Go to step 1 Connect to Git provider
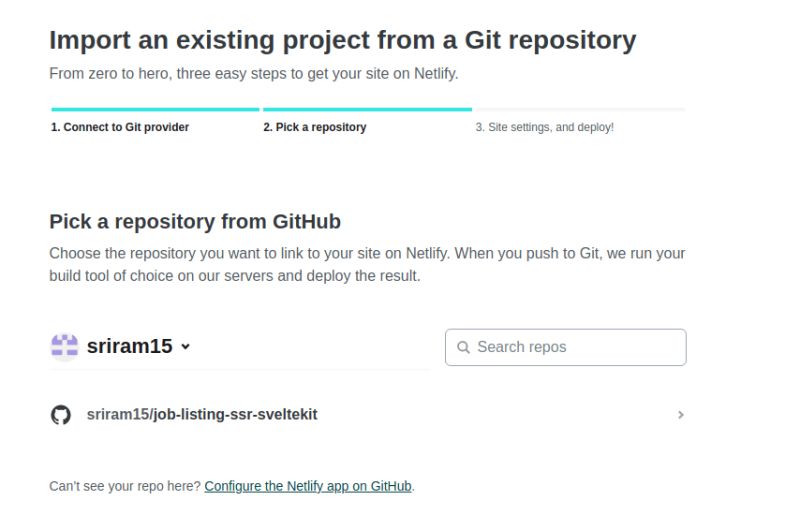This screenshot has height=515, width=800. pyautogui.click(x=120, y=127)
